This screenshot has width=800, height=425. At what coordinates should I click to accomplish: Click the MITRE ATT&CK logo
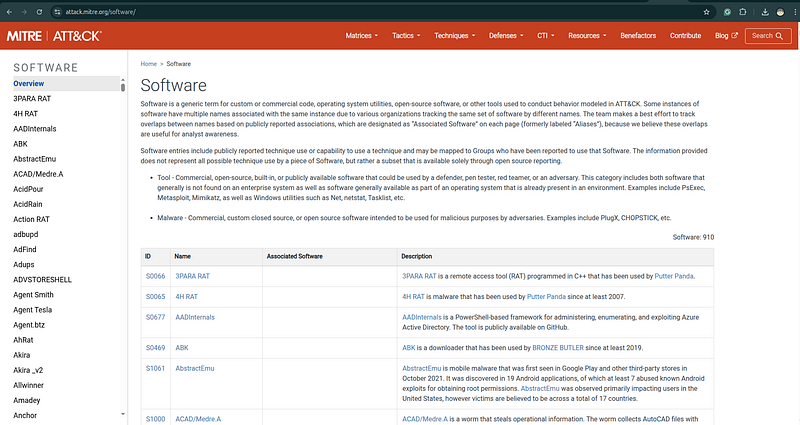(54, 36)
